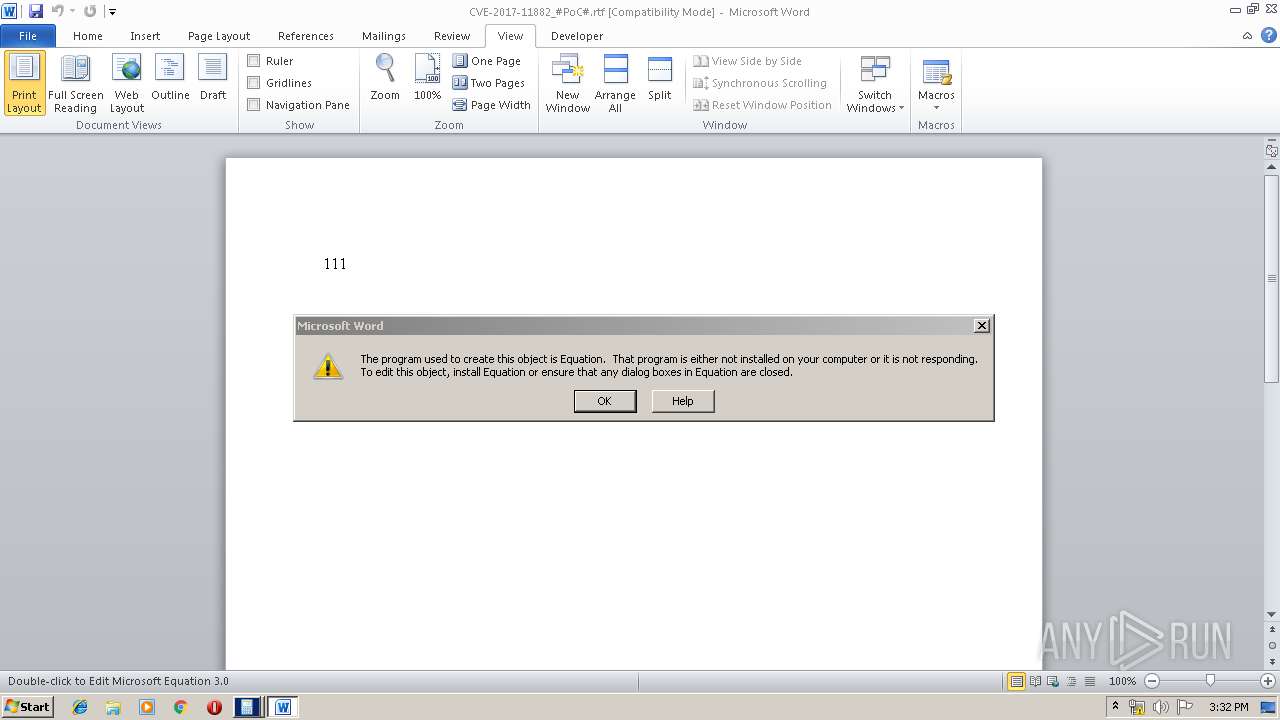Image resolution: width=1280 pixels, height=720 pixels.
Task: Expand the Macros dropdown arrow
Action: (x=936, y=108)
